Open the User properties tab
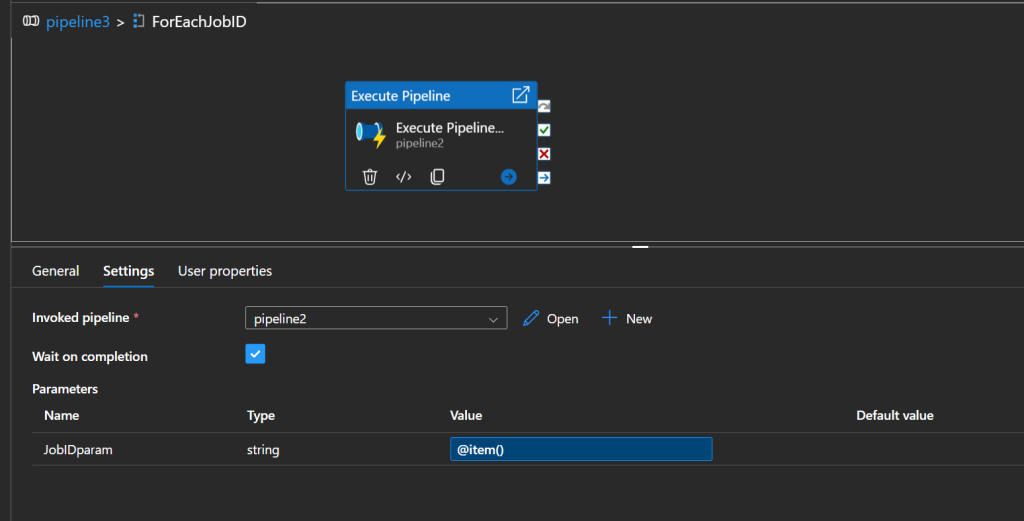Viewport: 1024px width, 521px height. (x=225, y=271)
